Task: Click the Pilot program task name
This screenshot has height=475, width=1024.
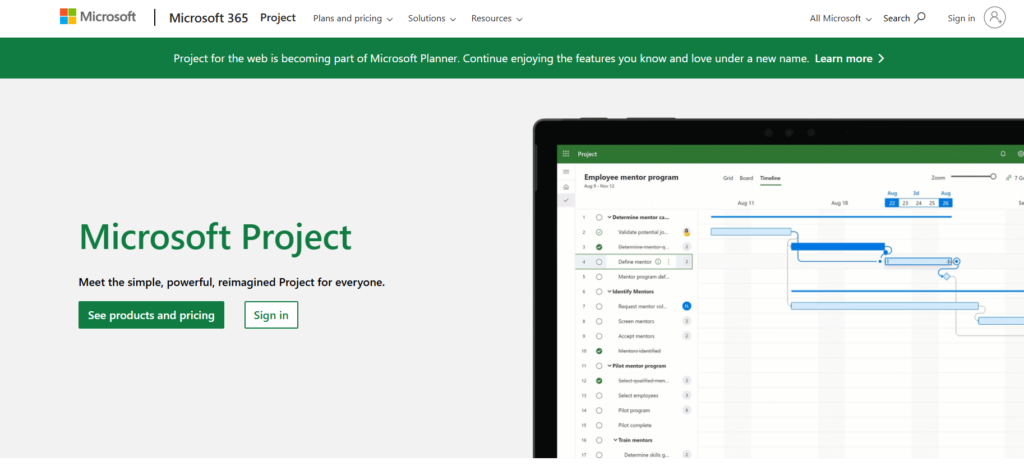Action: (634, 410)
